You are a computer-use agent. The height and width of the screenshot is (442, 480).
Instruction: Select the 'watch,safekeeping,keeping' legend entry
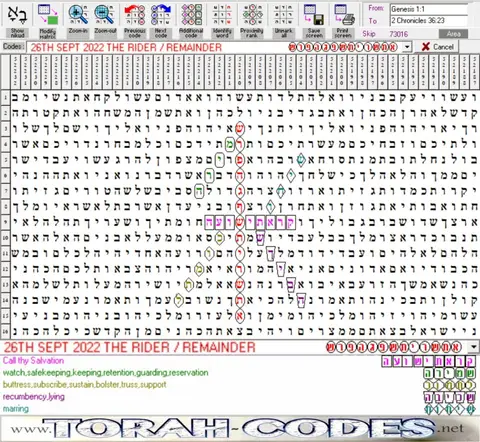tap(105, 373)
